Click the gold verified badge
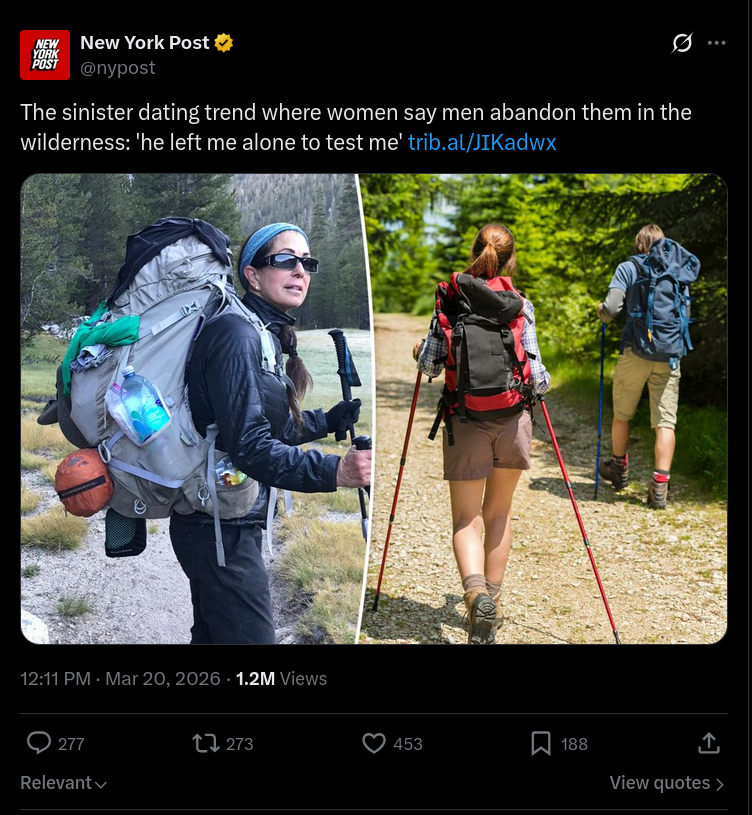 (x=223, y=43)
